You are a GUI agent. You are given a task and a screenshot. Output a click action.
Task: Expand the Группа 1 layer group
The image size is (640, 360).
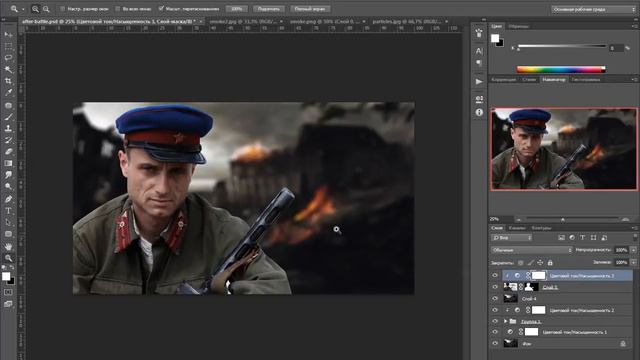point(506,321)
